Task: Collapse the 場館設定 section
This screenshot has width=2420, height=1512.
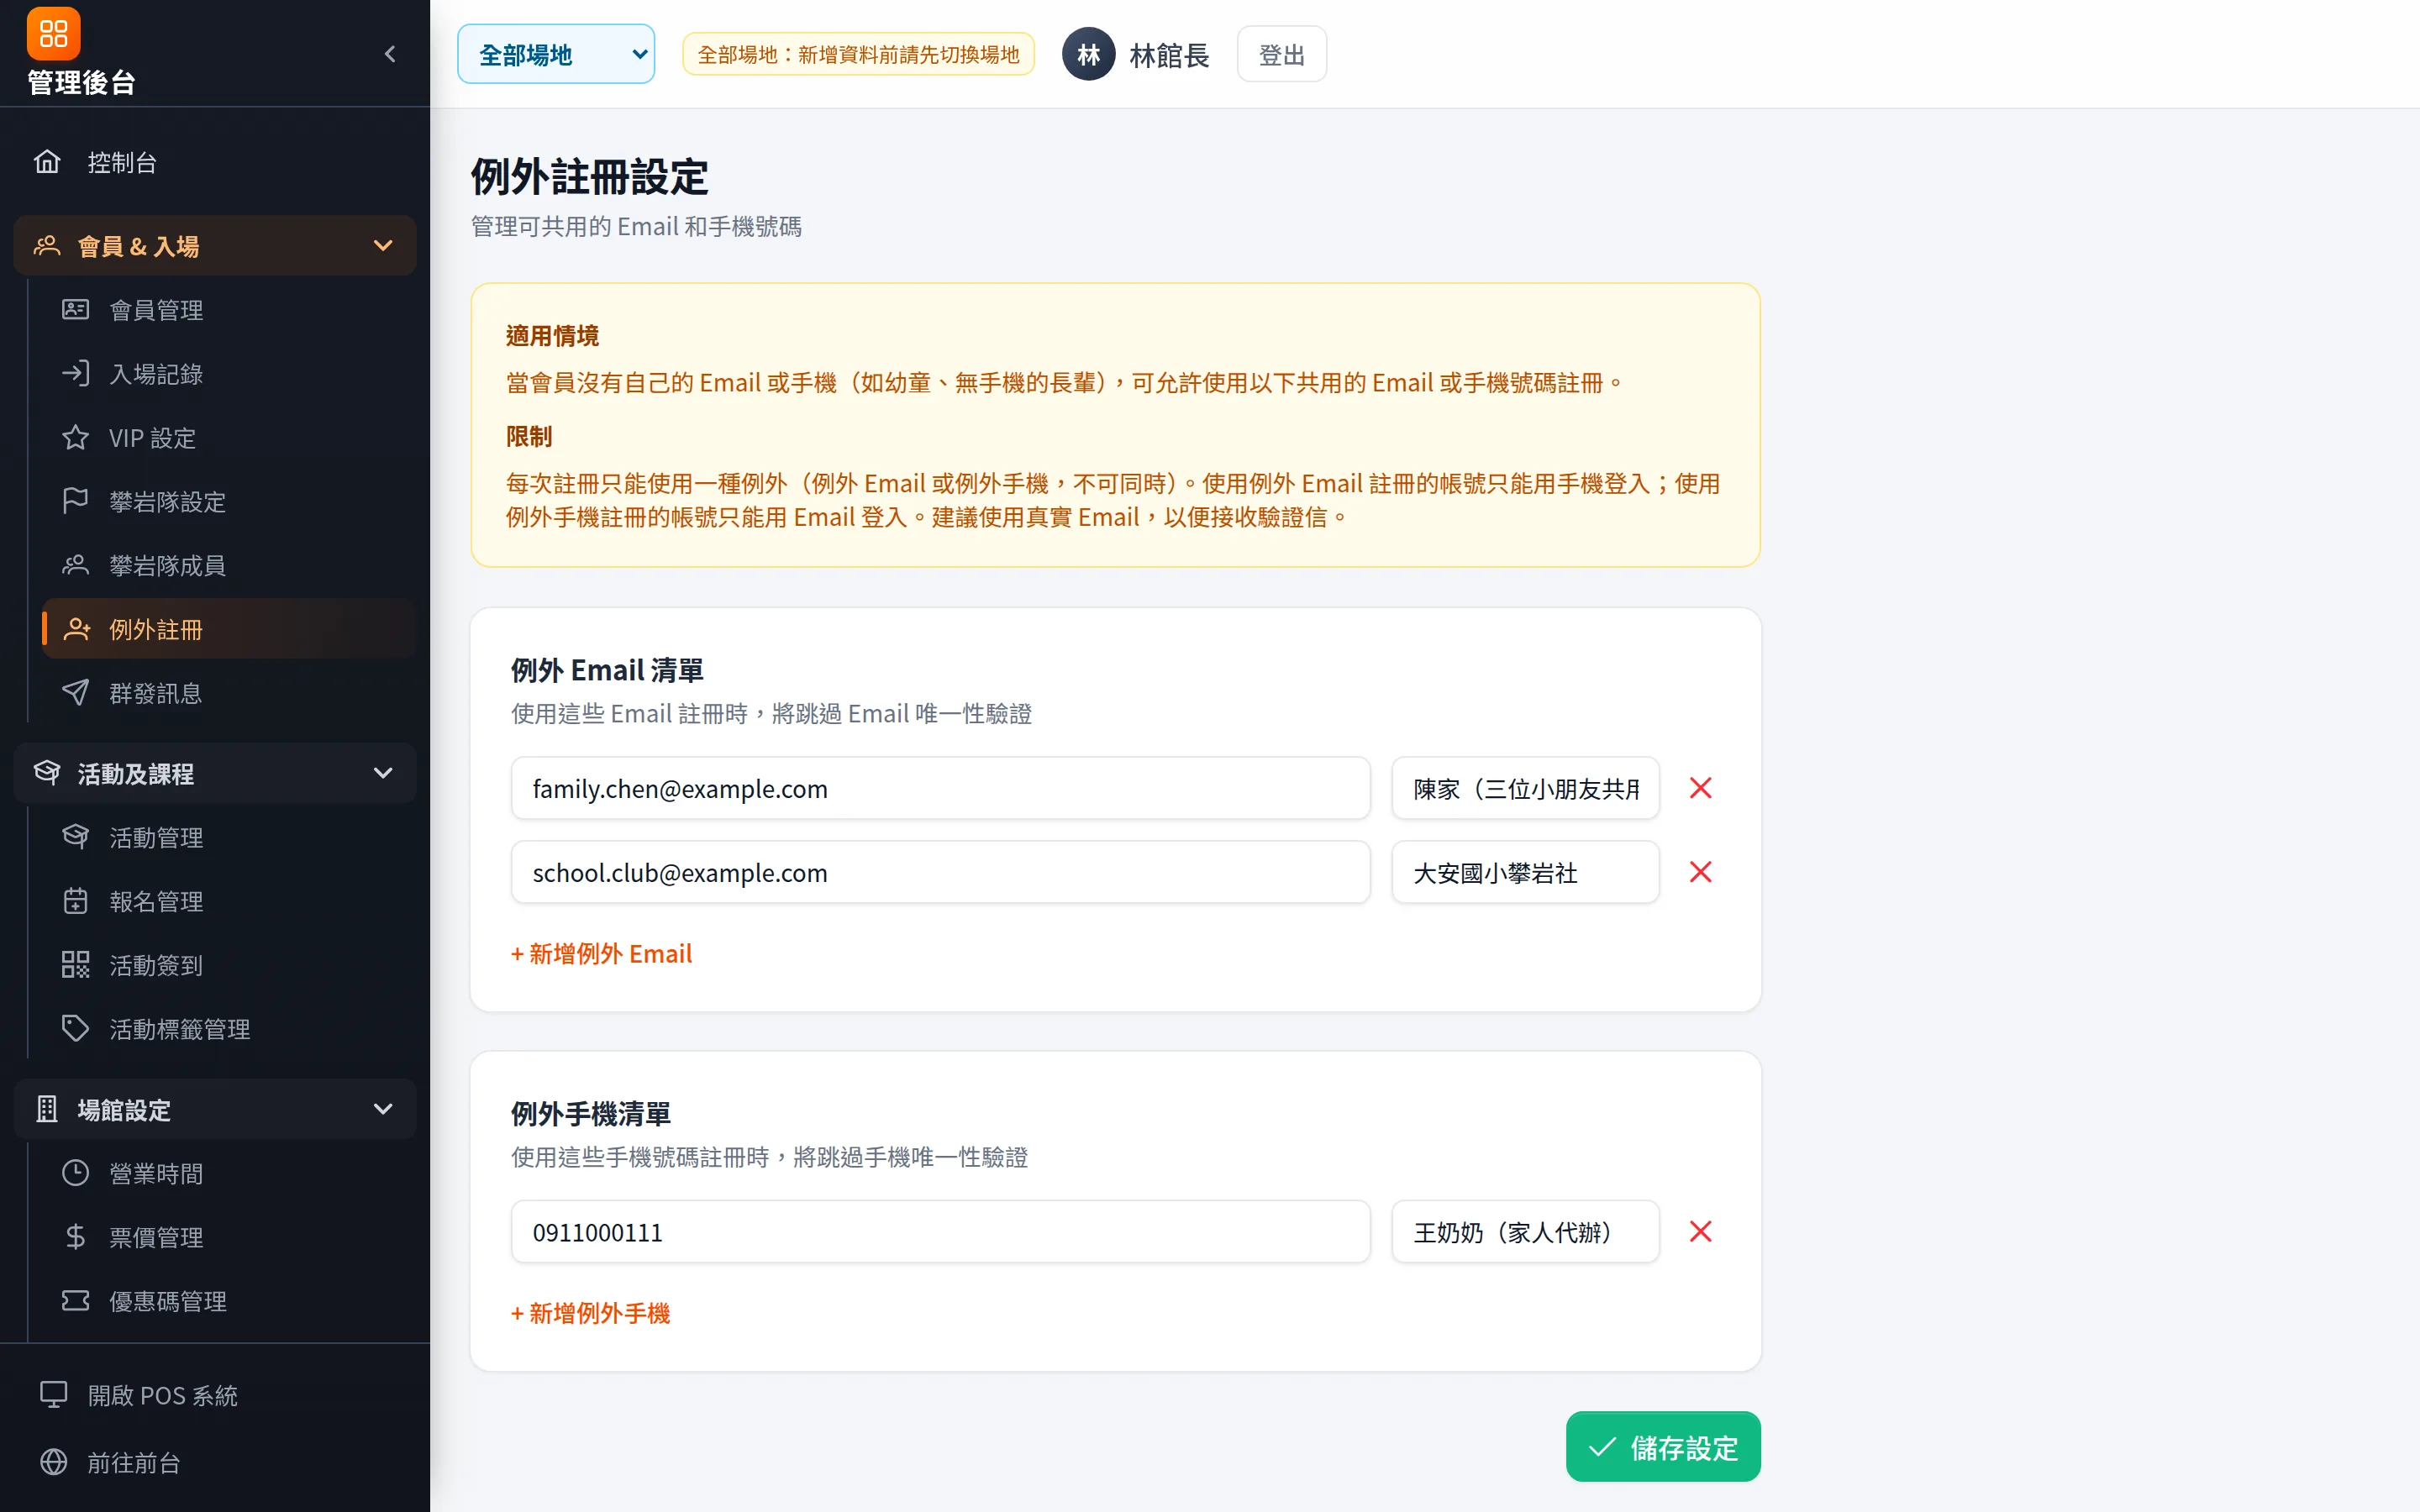Action: click(x=215, y=1109)
